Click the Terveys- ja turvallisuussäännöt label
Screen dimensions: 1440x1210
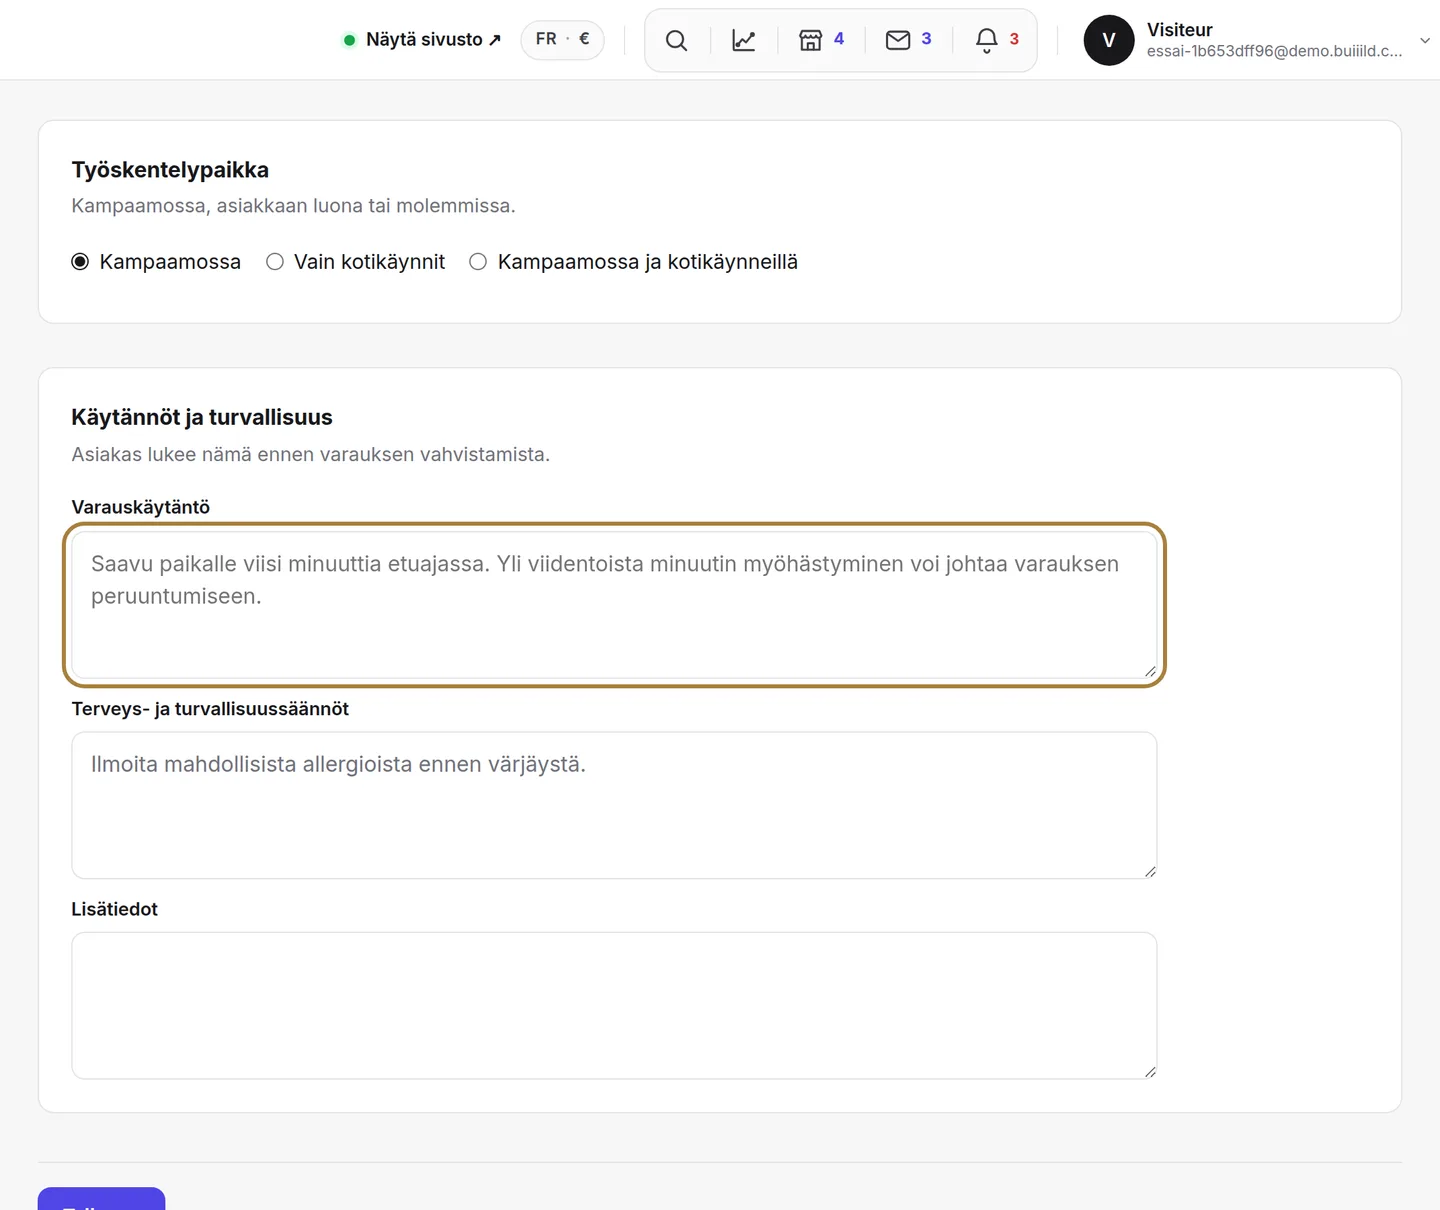coord(210,709)
